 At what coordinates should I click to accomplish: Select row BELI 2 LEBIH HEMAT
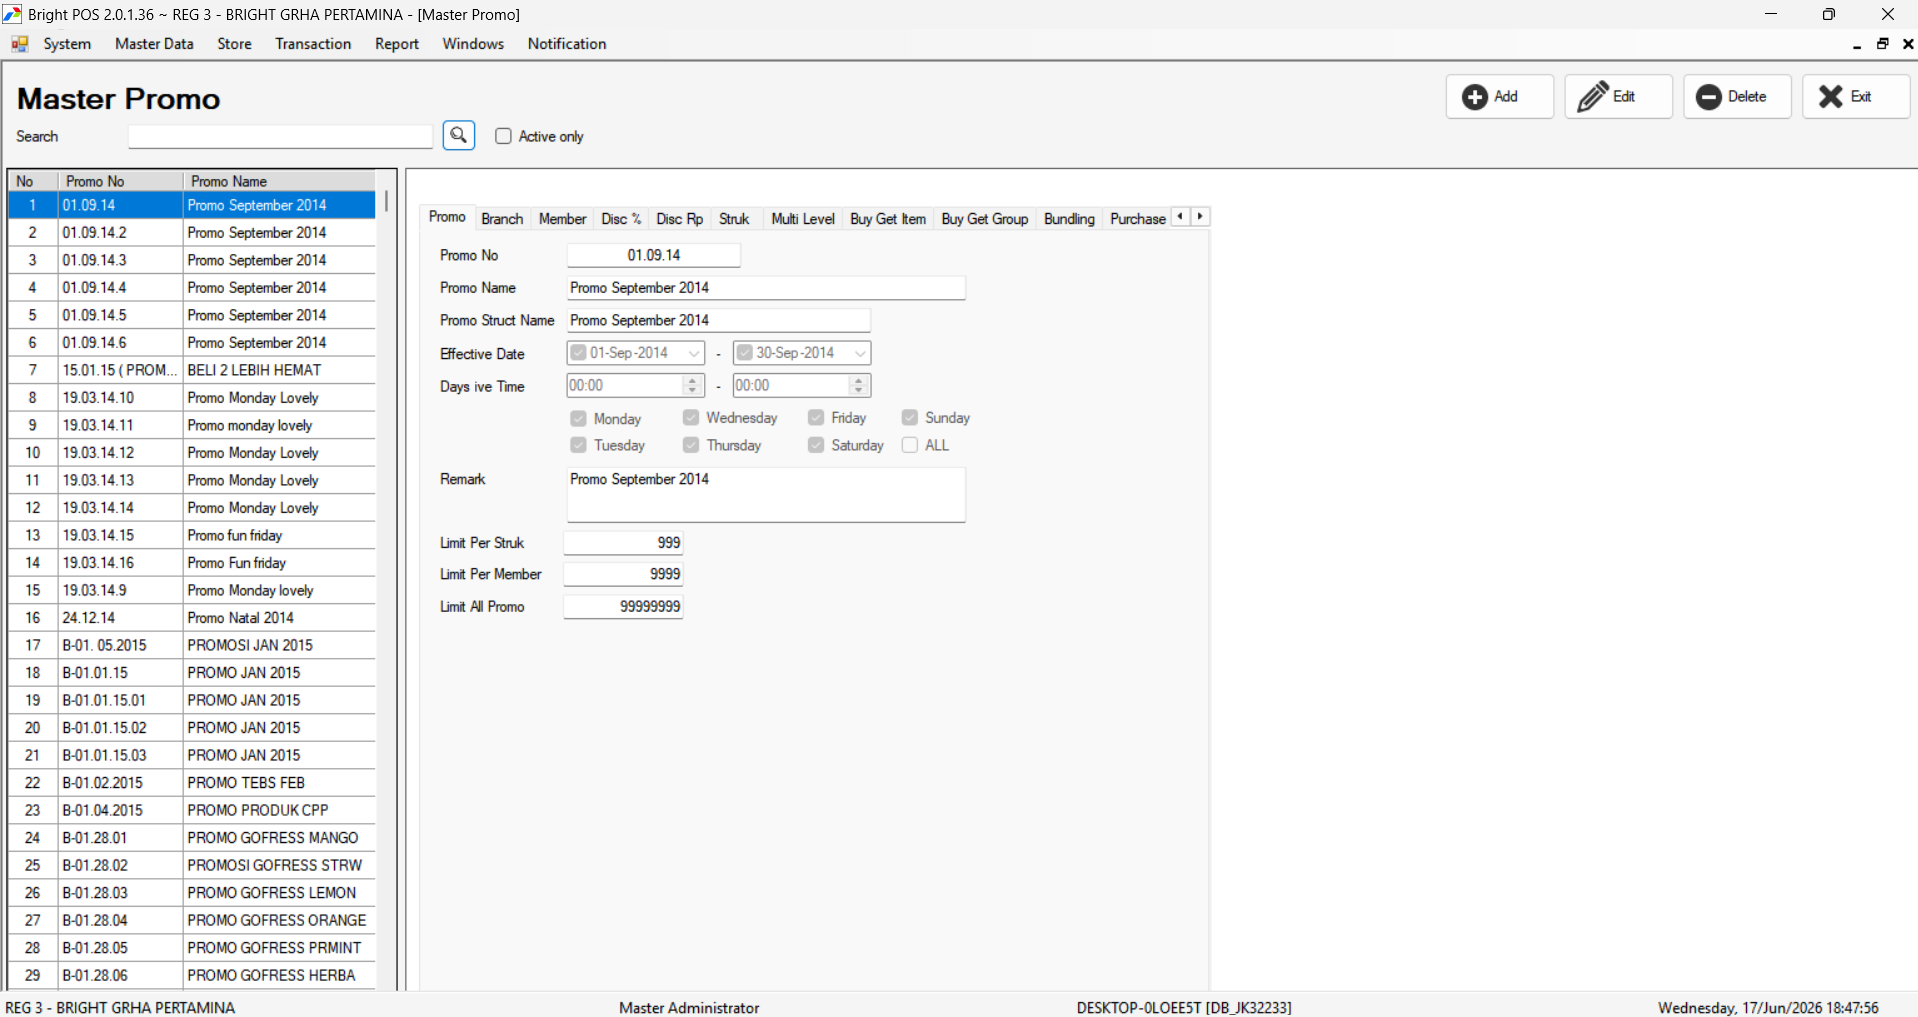coord(192,370)
